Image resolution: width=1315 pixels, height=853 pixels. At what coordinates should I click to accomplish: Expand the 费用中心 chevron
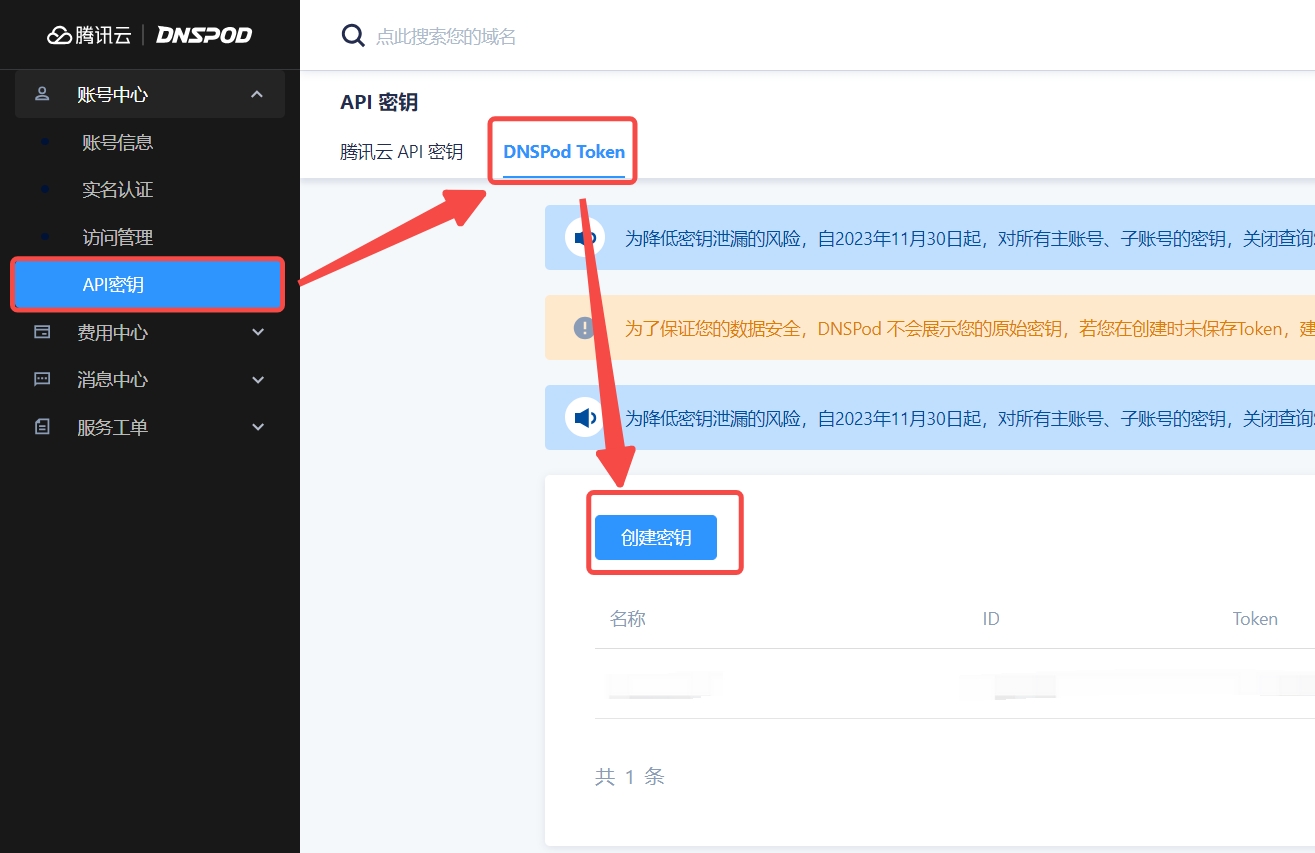coord(258,332)
